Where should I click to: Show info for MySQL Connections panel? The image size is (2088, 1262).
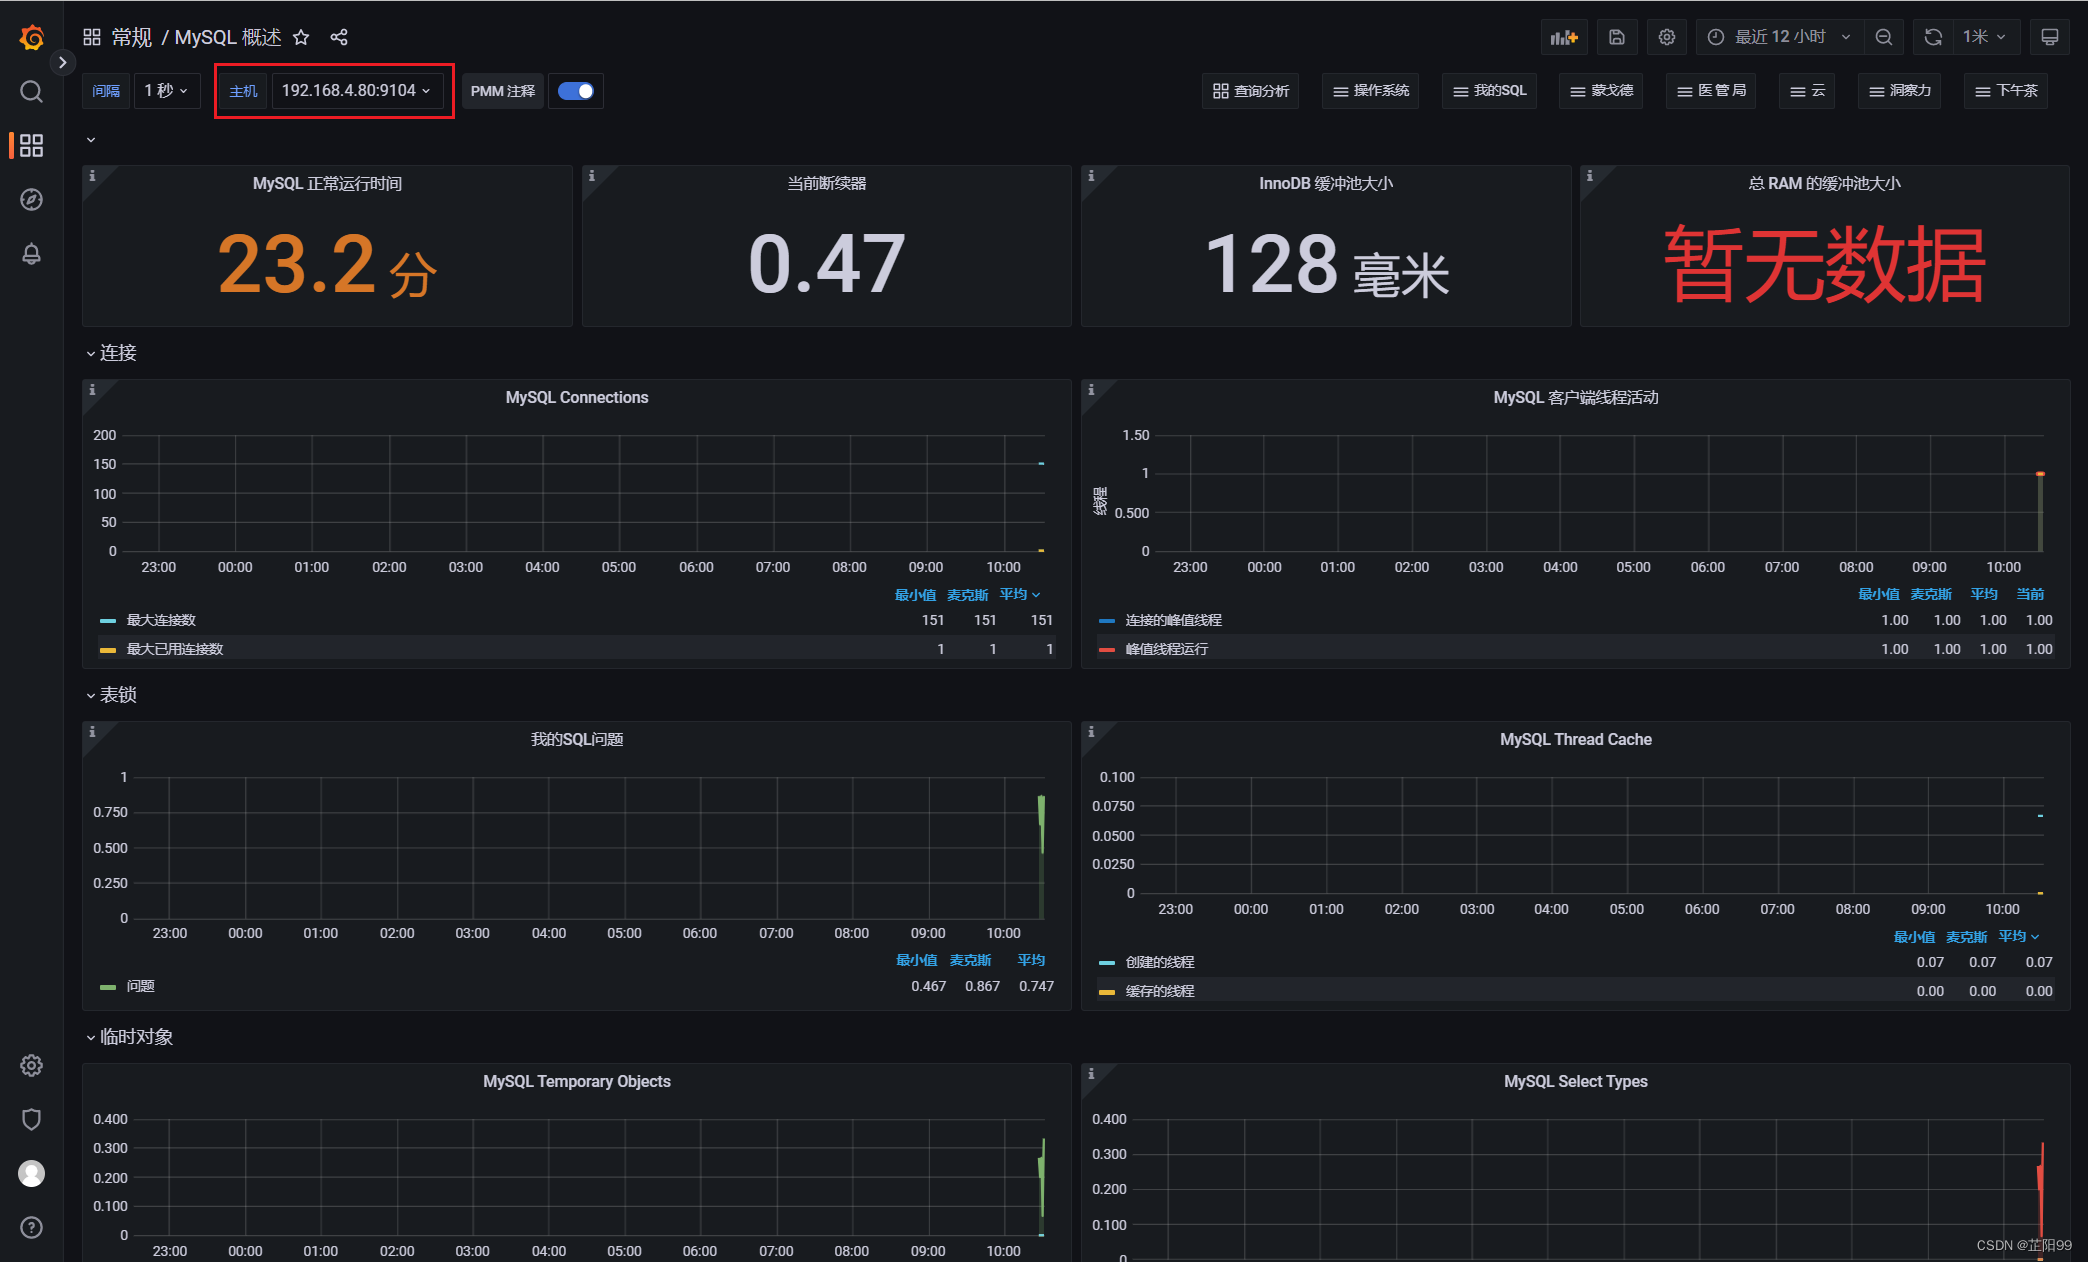point(92,390)
